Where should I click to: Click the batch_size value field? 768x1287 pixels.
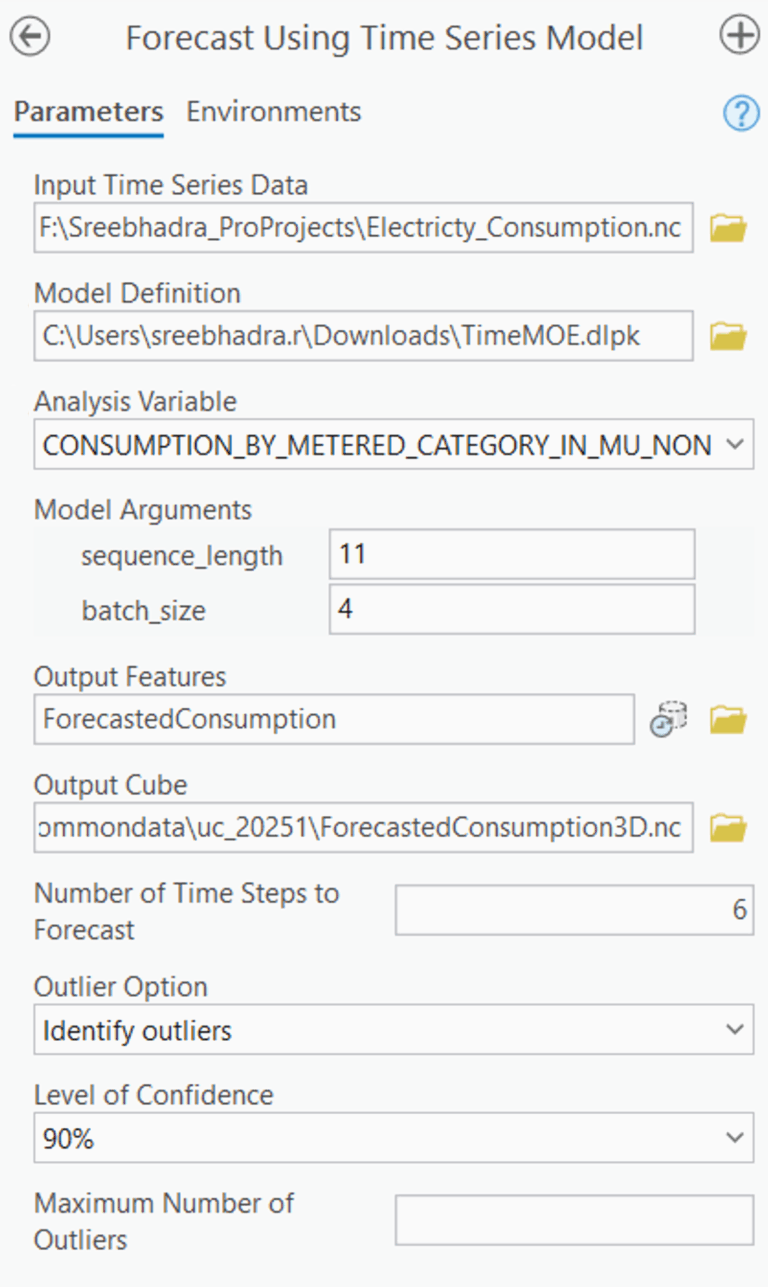tap(511, 608)
